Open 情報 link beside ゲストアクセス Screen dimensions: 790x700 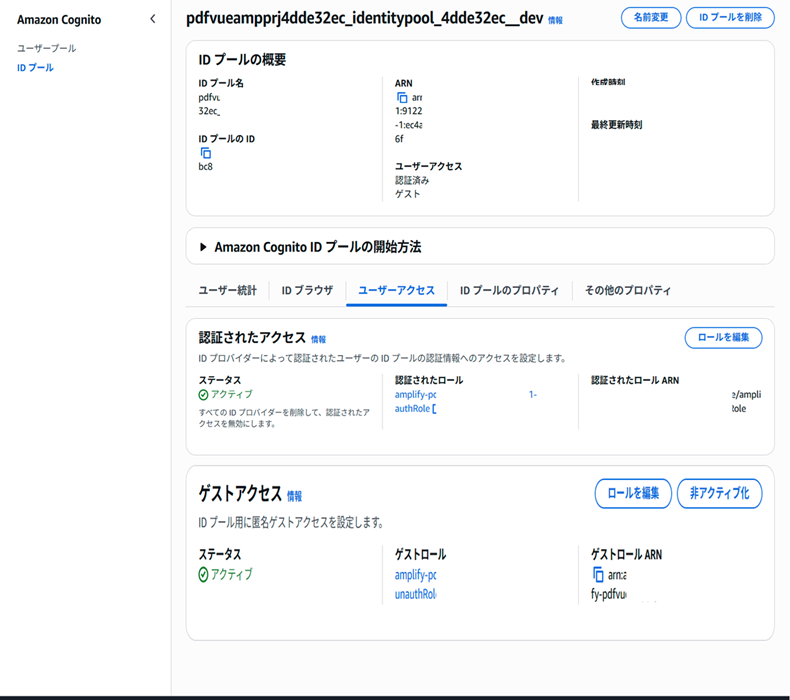294,496
